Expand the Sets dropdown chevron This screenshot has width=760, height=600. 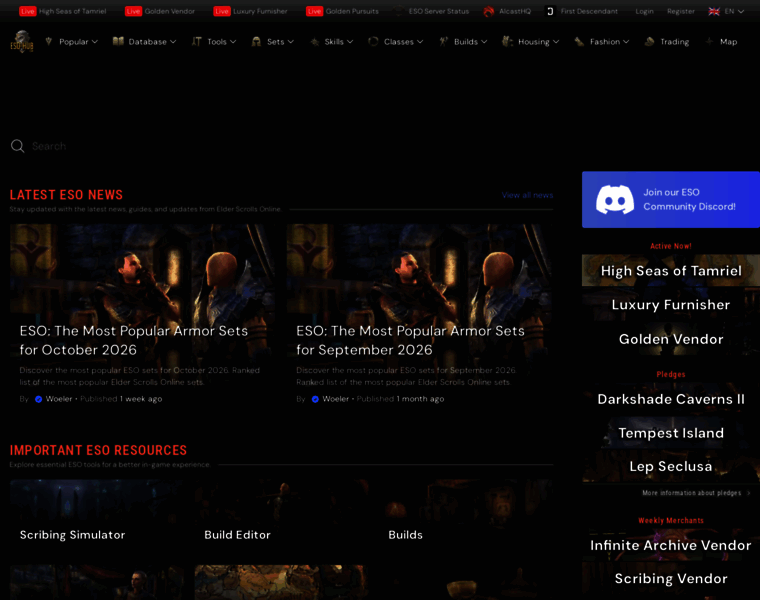pyautogui.click(x=291, y=42)
